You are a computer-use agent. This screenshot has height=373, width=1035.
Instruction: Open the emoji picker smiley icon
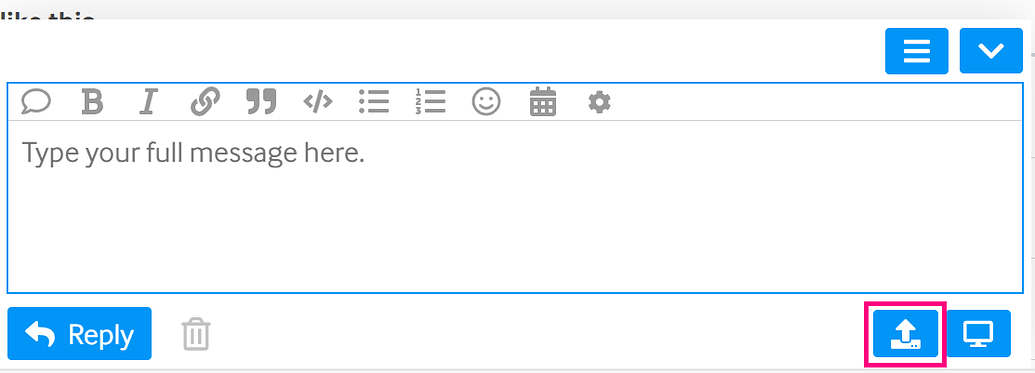(x=486, y=102)
